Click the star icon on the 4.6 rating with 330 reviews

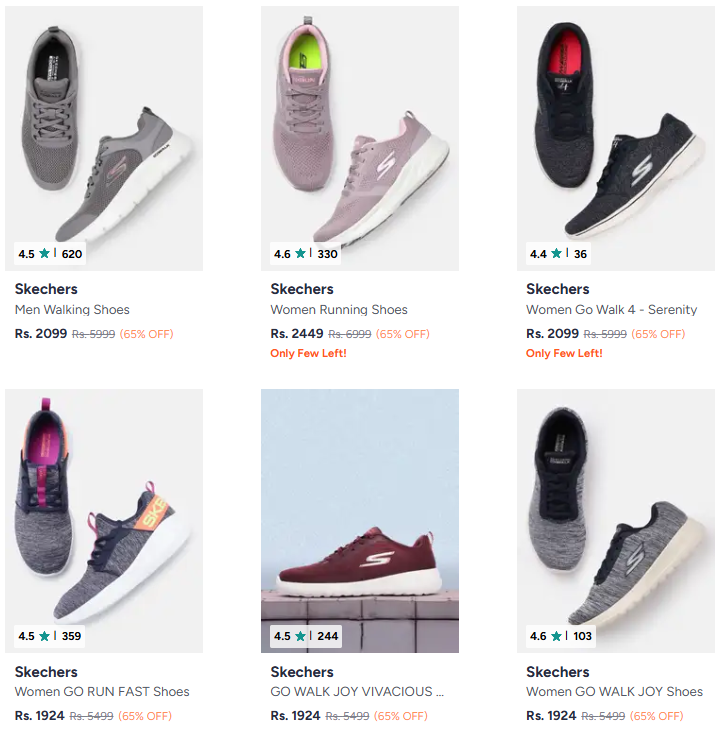[300, 254]
